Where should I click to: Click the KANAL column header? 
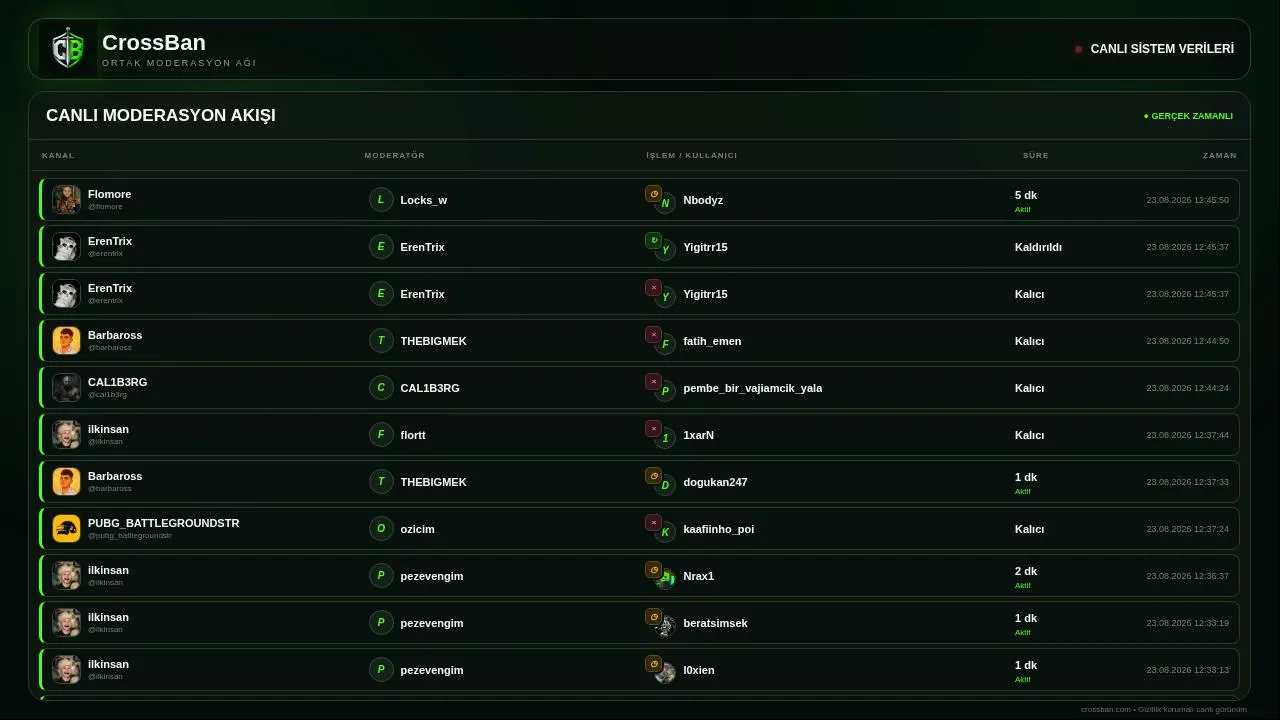58,155
